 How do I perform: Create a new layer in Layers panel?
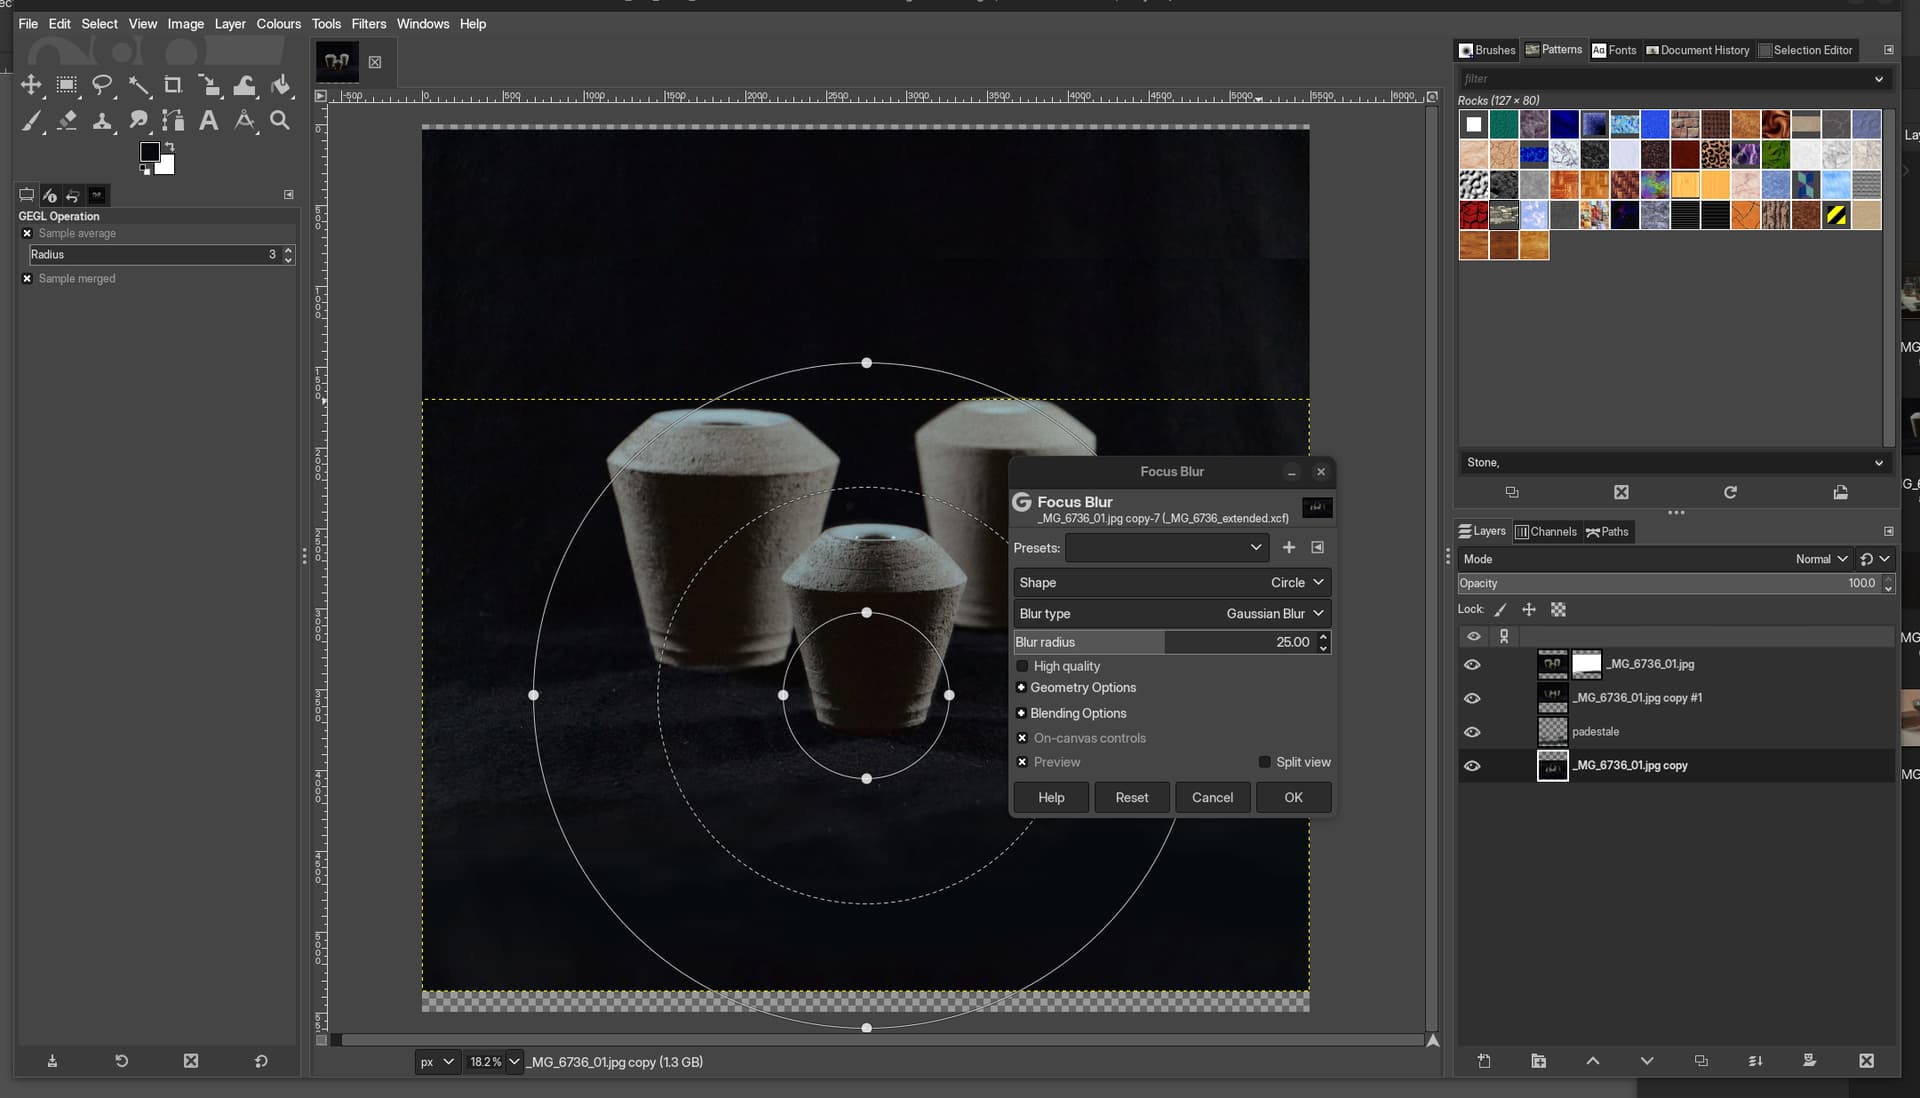tap(1484, 1061)
